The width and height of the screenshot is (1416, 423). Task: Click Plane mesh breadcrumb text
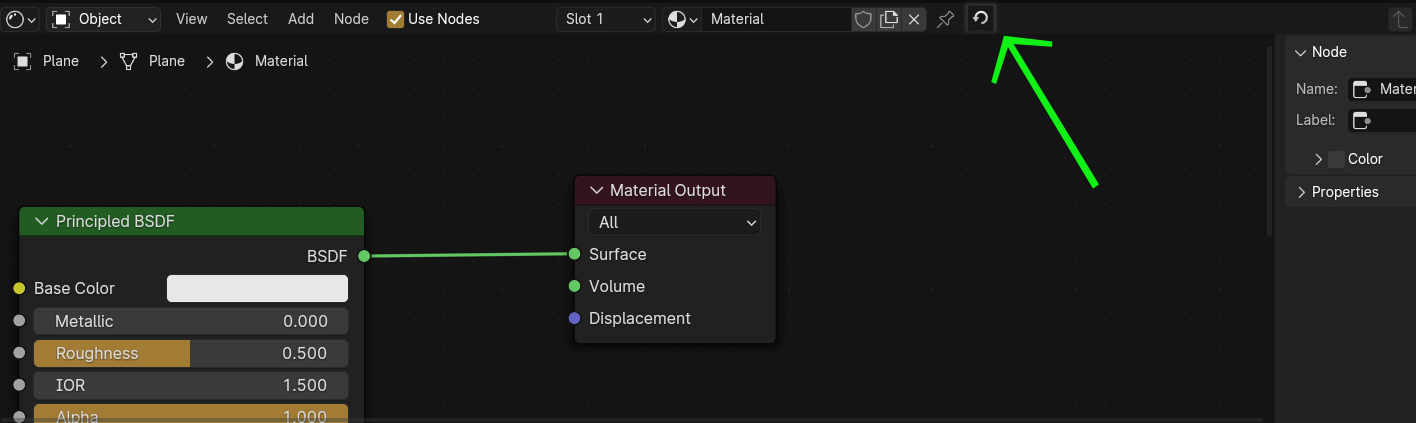coord(167,61)
